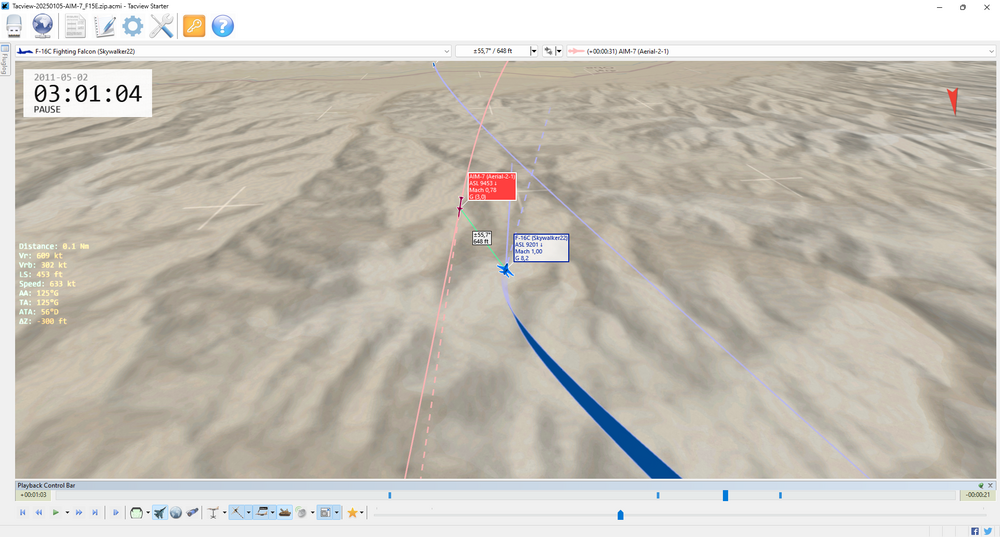Open the trajectory lines dropdown arrow
The image size is (1000, 537).
point(249,512)
